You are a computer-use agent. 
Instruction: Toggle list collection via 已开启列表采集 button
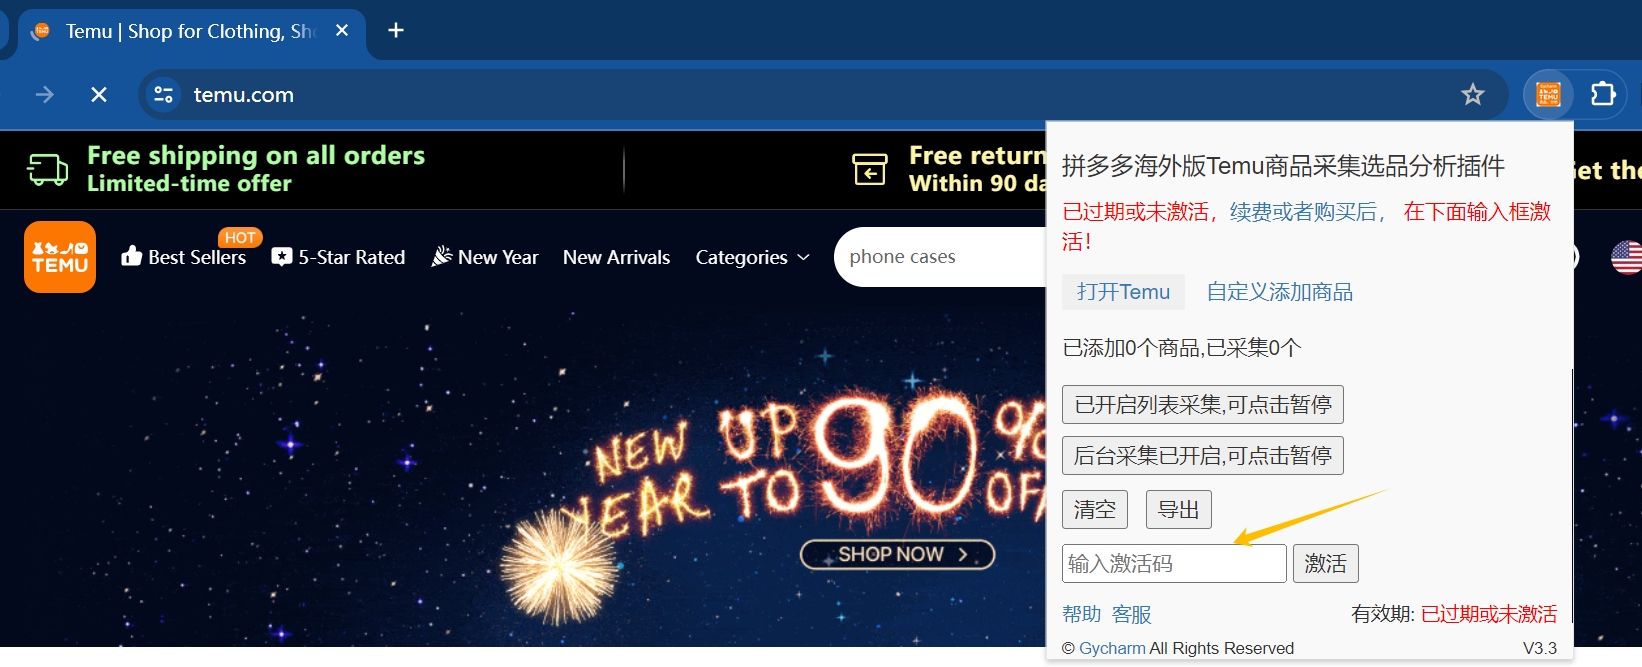tap(1203, 405)
